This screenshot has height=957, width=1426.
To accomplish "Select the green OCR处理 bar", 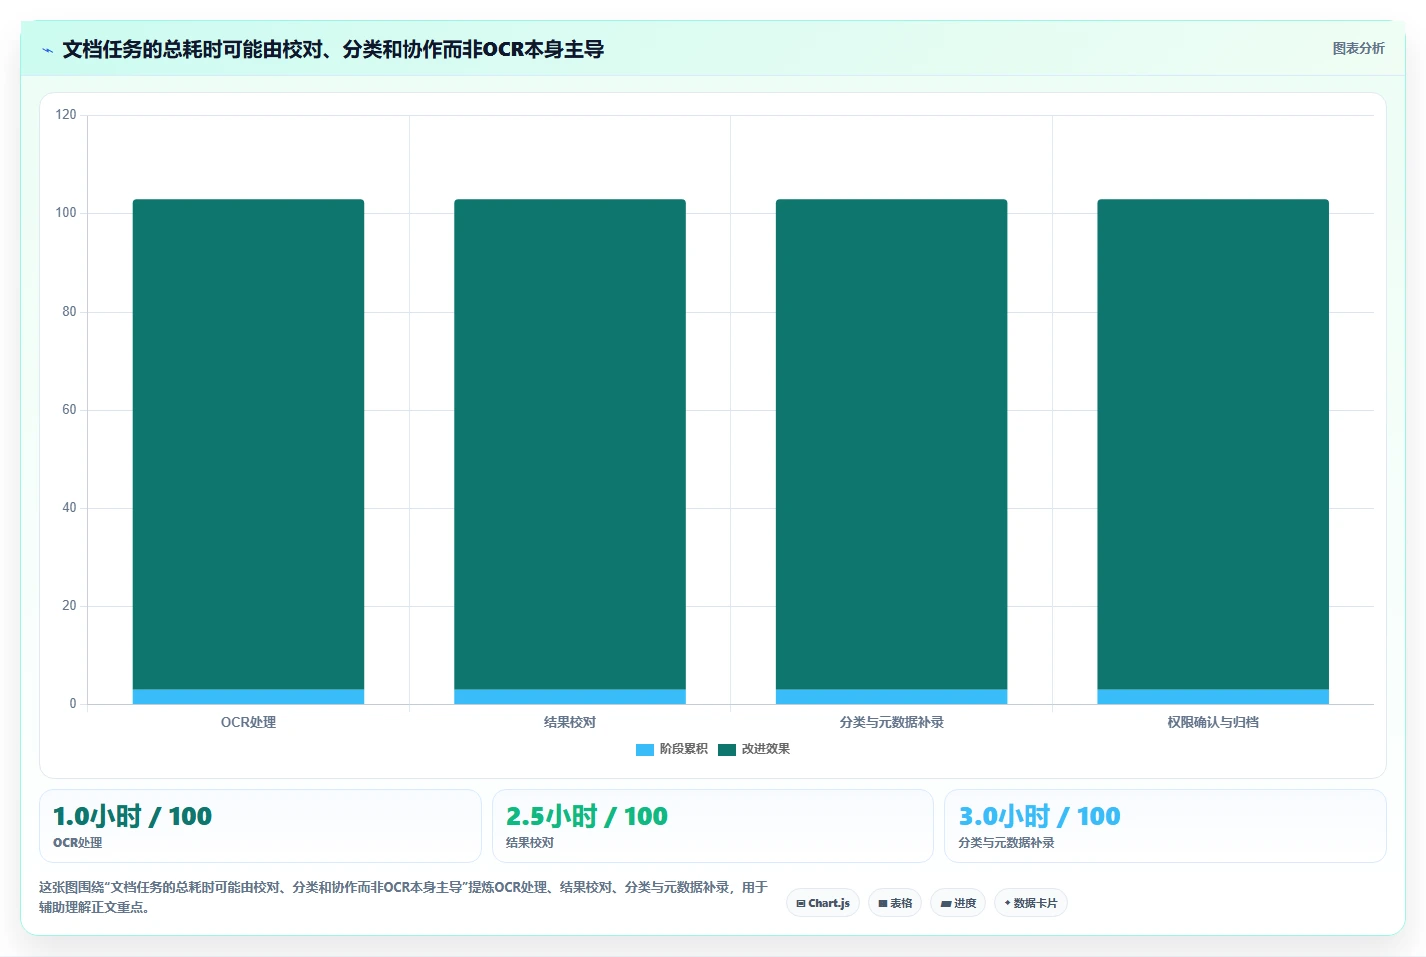I will pos(248,444).
